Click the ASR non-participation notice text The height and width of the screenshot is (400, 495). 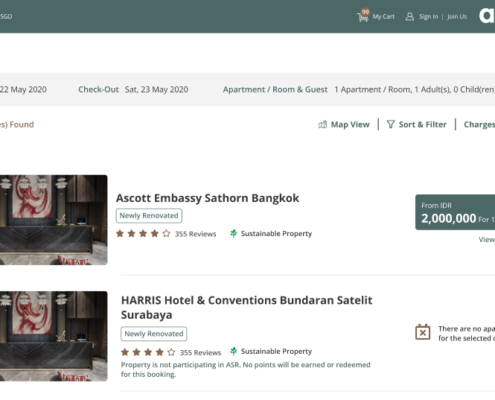[x=246, y=369]
